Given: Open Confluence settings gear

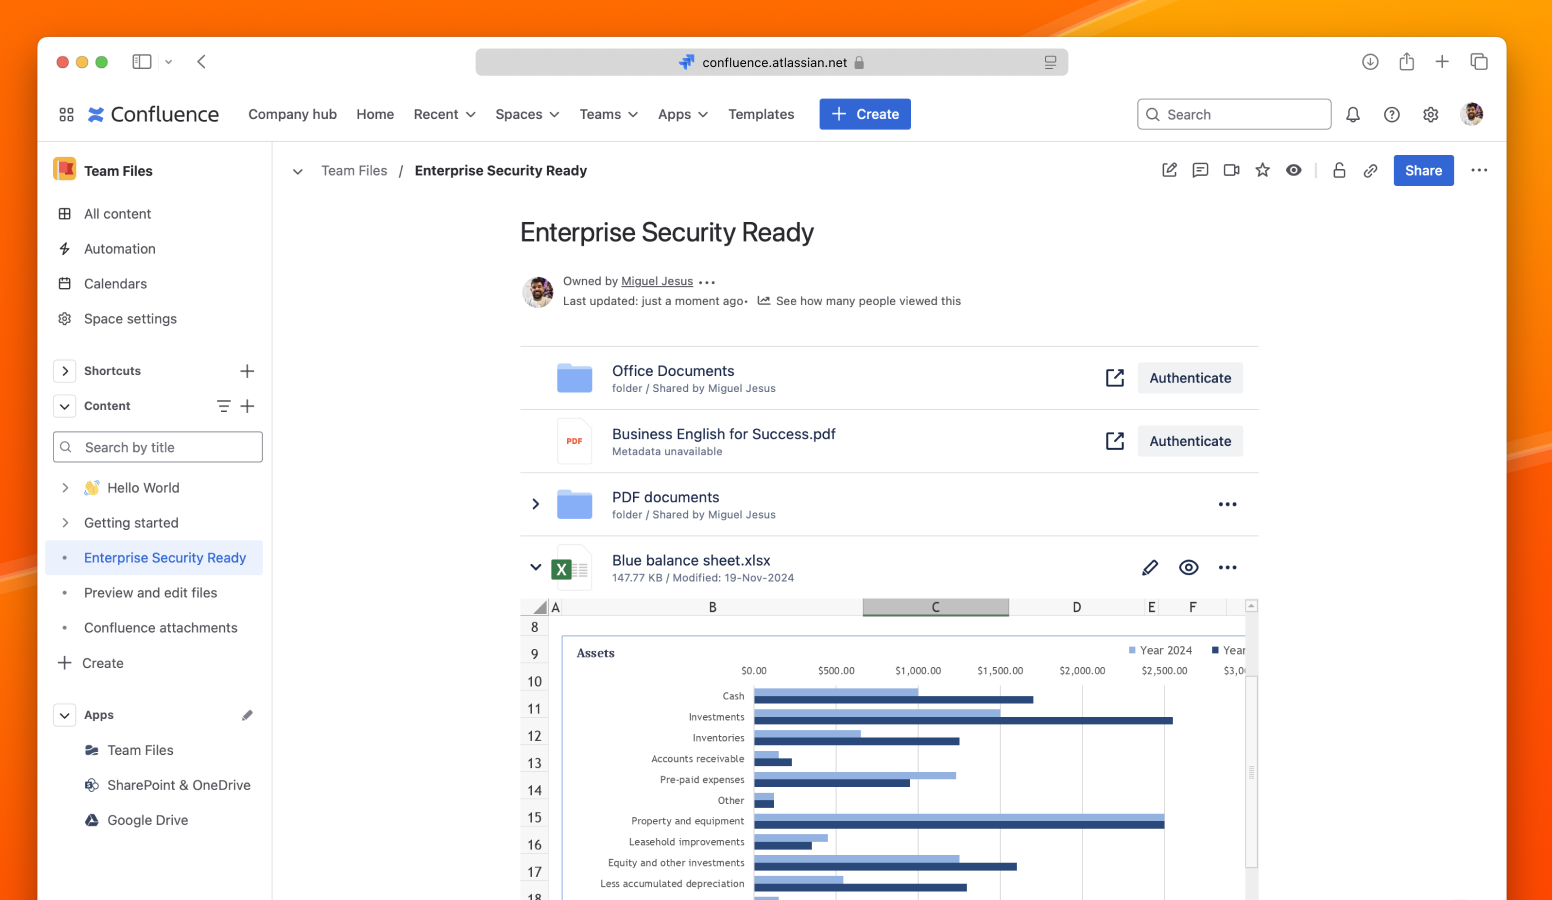Looking at the screenshot, I should coord(1431,114).
